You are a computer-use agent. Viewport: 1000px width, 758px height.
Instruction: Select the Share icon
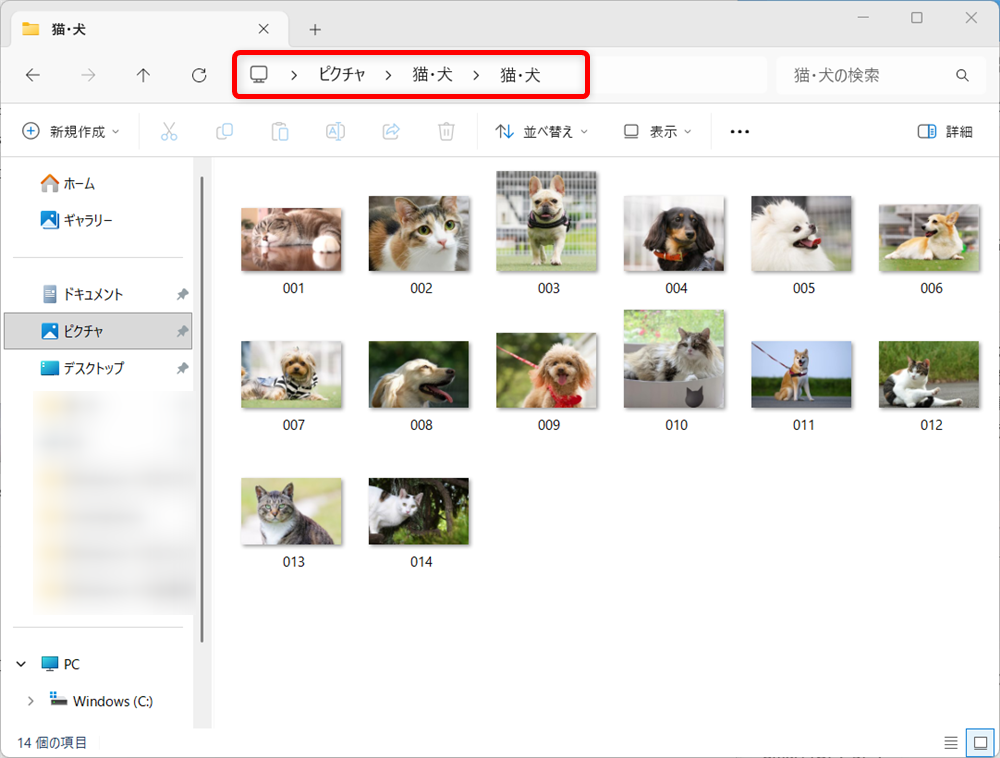[390, 131]
